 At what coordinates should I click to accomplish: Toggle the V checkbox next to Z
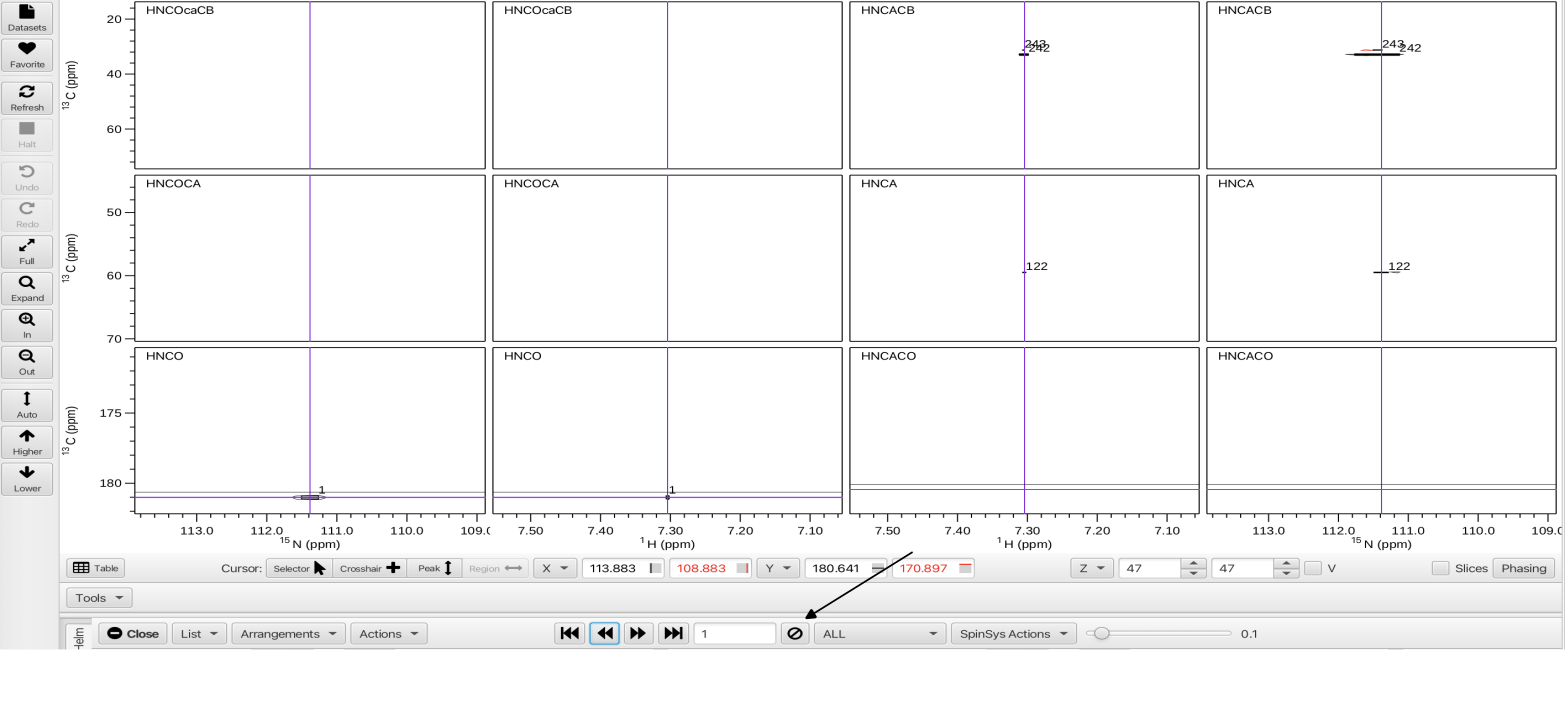[1313, 568]
